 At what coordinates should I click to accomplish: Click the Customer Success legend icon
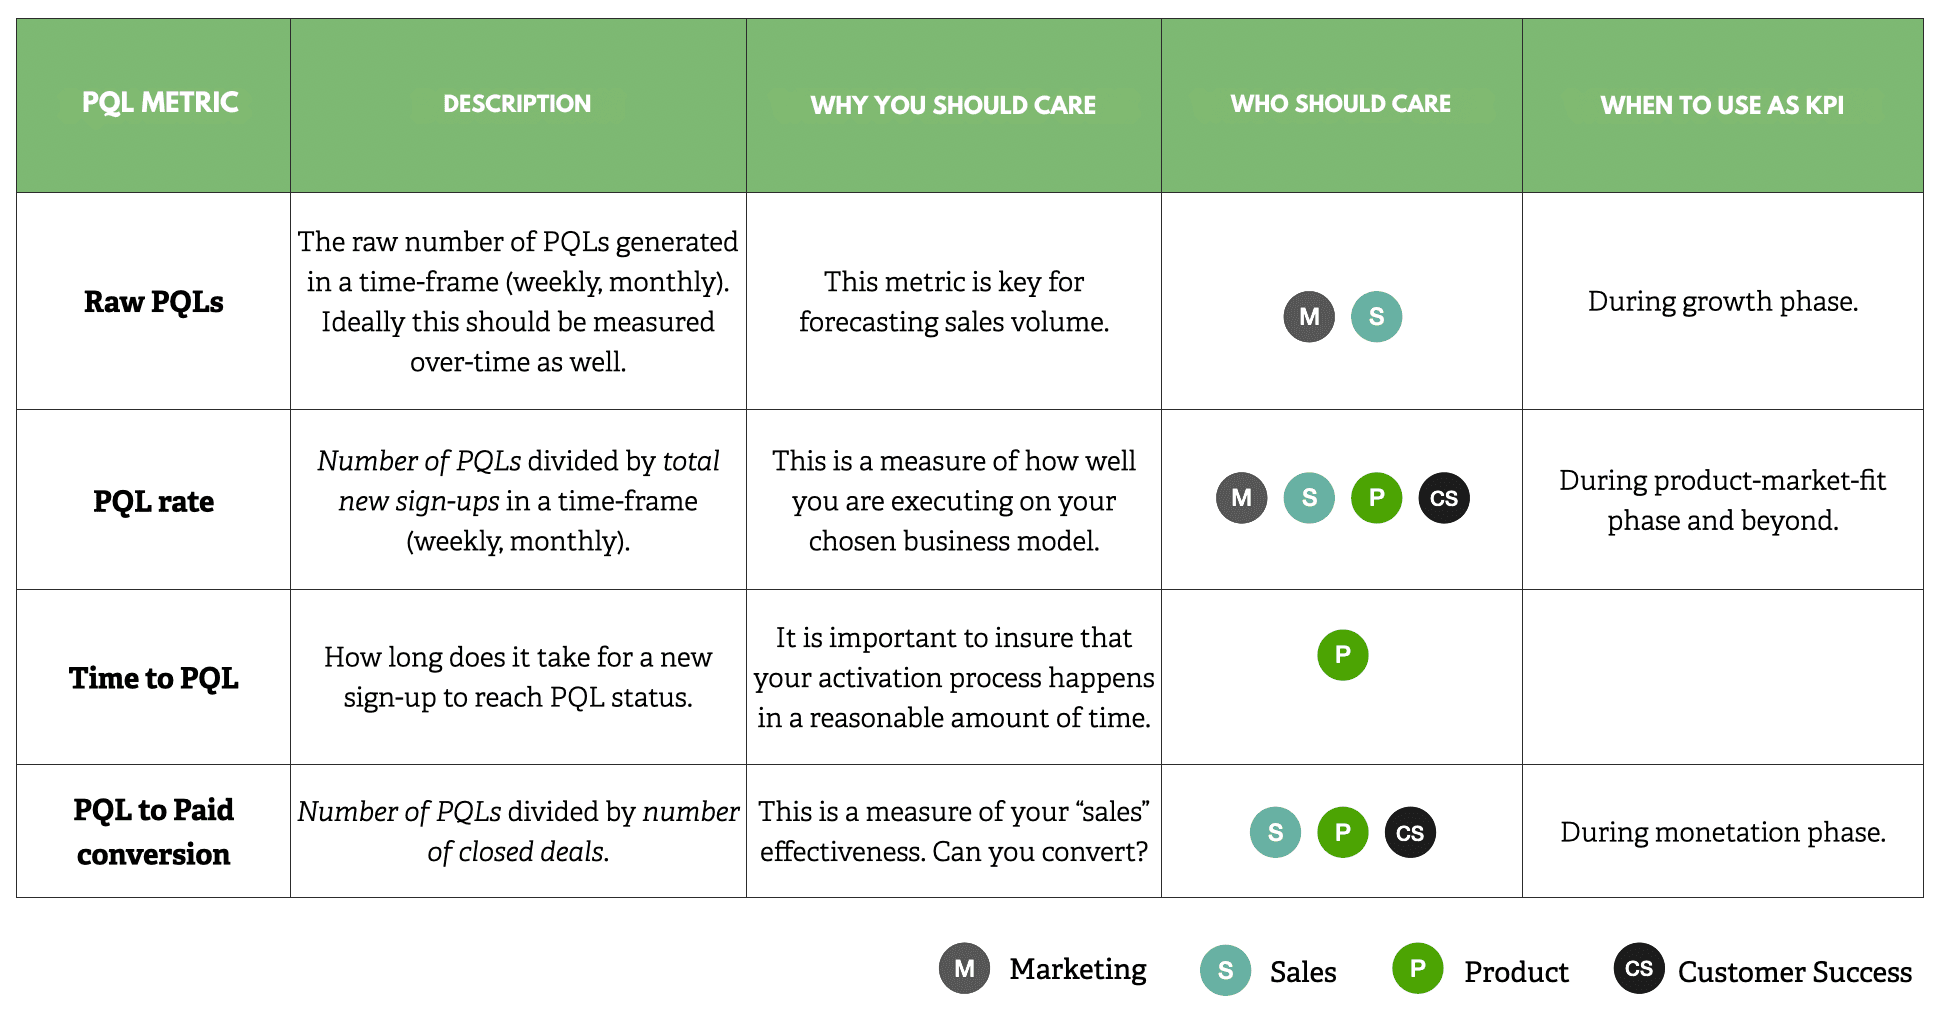point(1639,968)
